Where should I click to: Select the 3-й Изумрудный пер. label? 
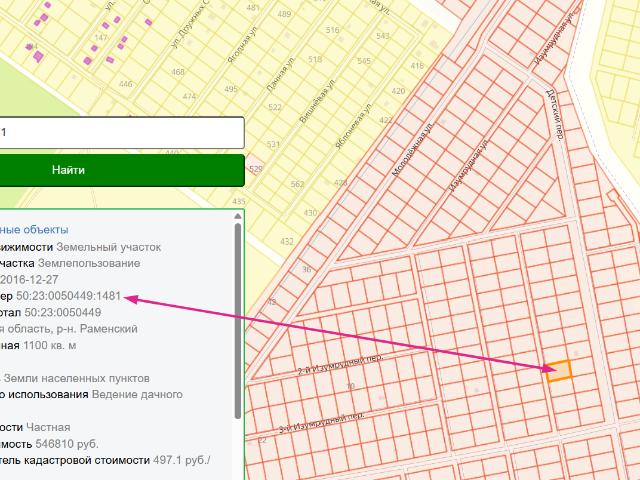(322, 421)
